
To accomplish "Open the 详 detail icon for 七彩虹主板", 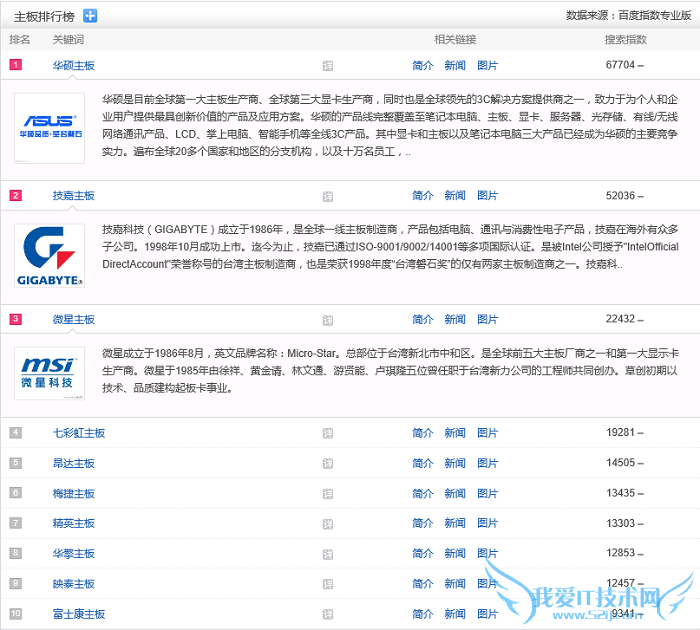I will tap(328, 433).
